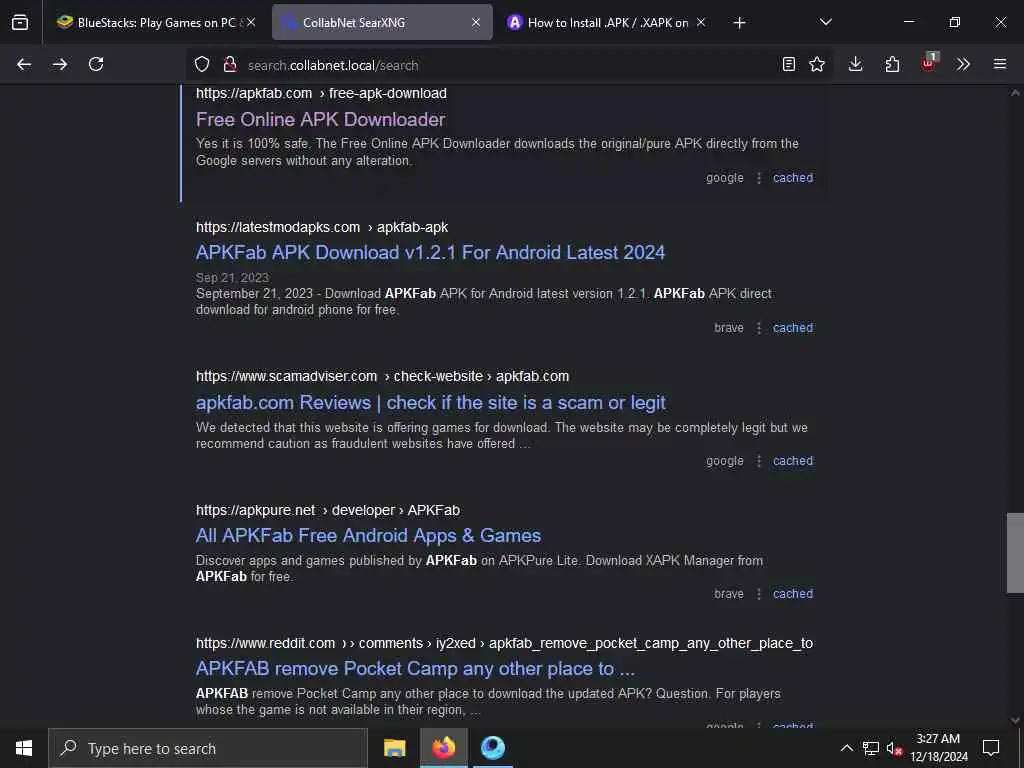
Task: Click scrollbar up arrow
Action: (1015, 93)
